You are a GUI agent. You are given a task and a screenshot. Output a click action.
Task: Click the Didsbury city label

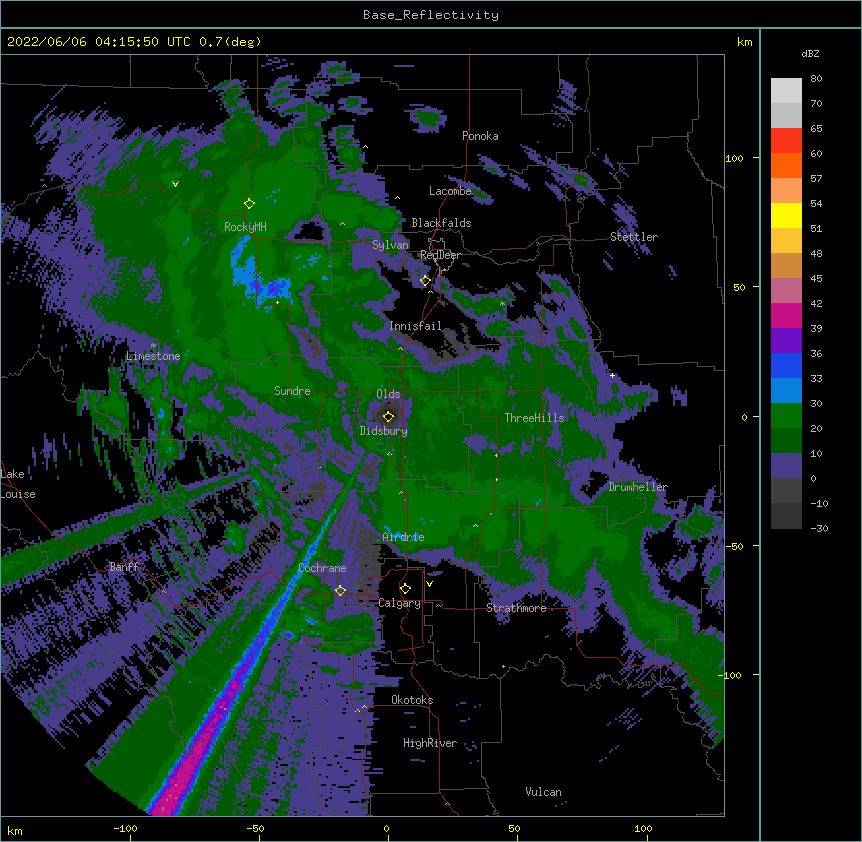pyautogui.click(x=384, y=431)
